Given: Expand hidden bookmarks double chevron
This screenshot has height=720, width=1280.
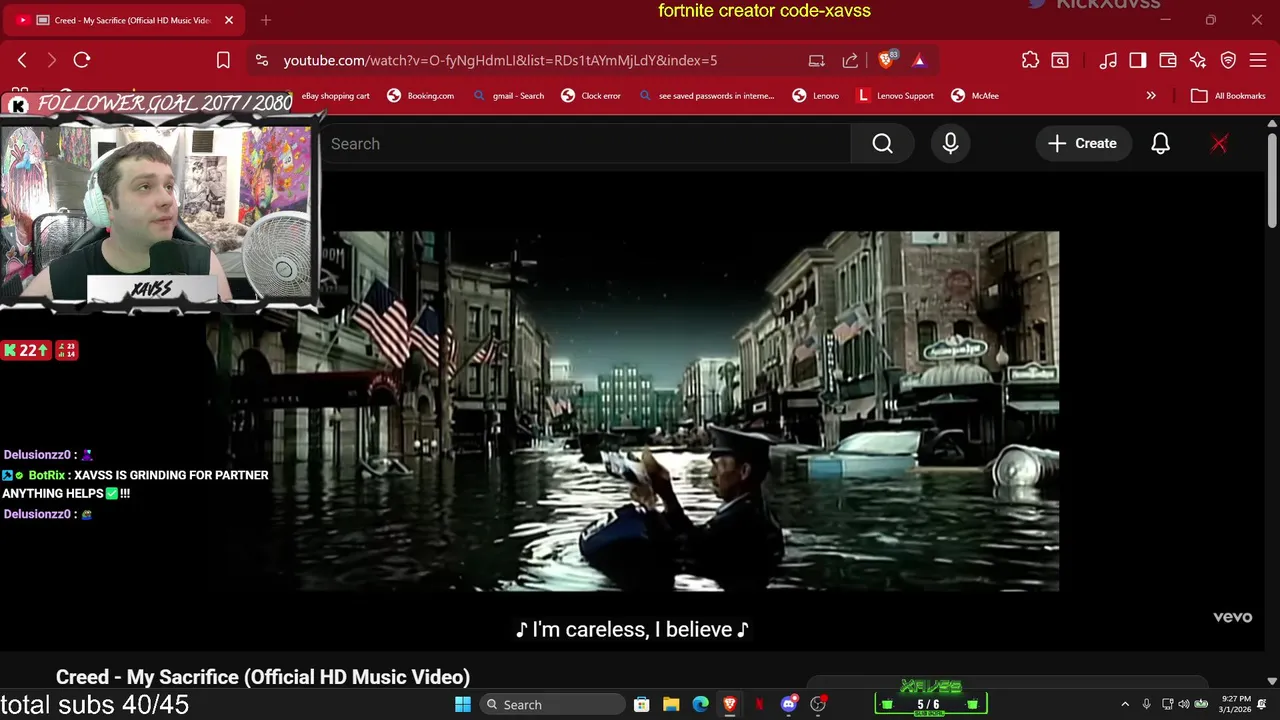Looking at the screenshot, I should (x=1151, y=96).
